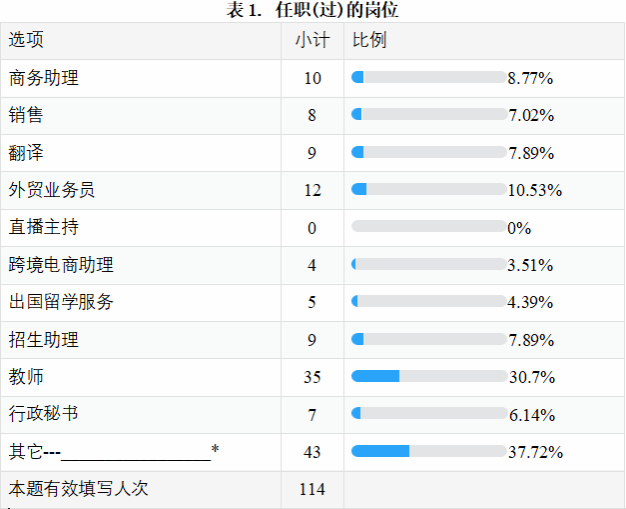Viewport: 626px width, 509px height.
Task: Click the table title 任职(过)的岗位
Action: click(337, 10)
